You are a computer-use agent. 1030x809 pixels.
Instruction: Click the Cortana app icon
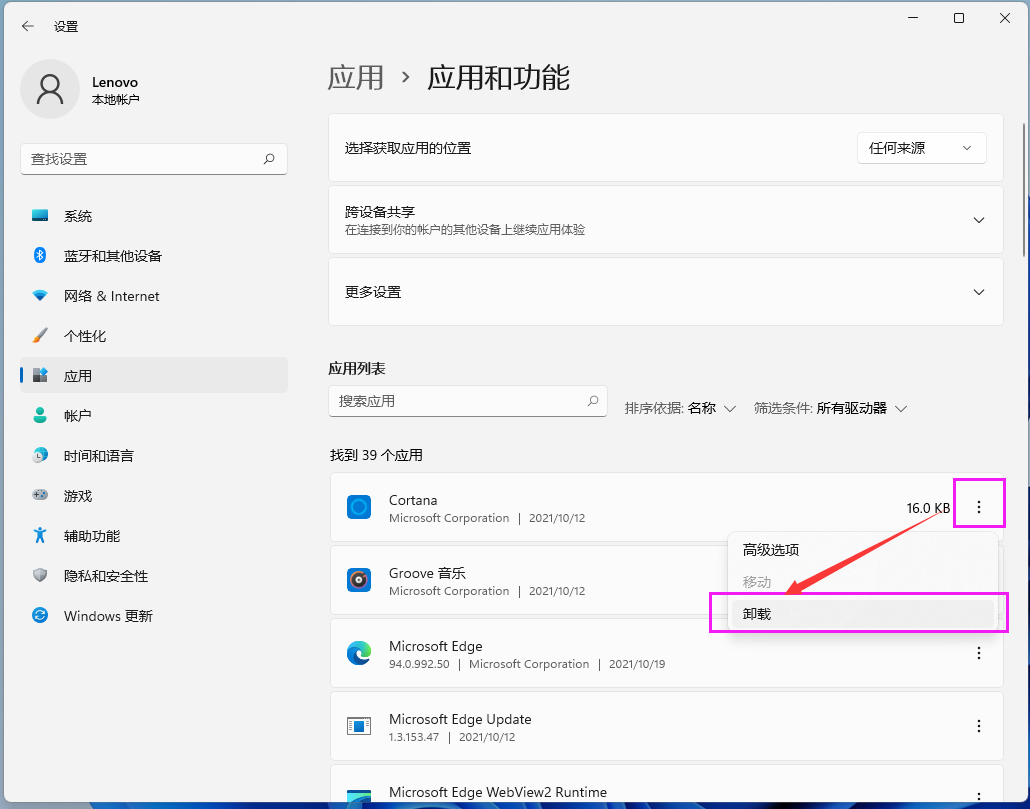coord(359,507)
